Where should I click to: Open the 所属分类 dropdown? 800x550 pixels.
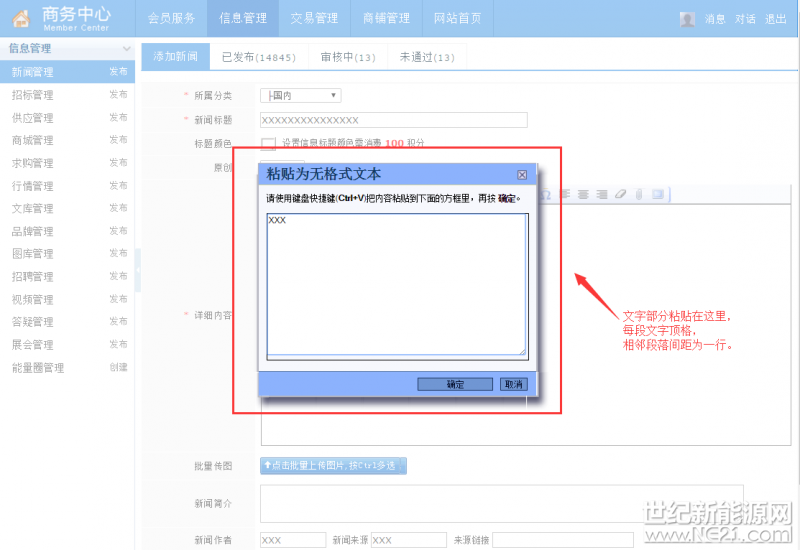point(301,95)
